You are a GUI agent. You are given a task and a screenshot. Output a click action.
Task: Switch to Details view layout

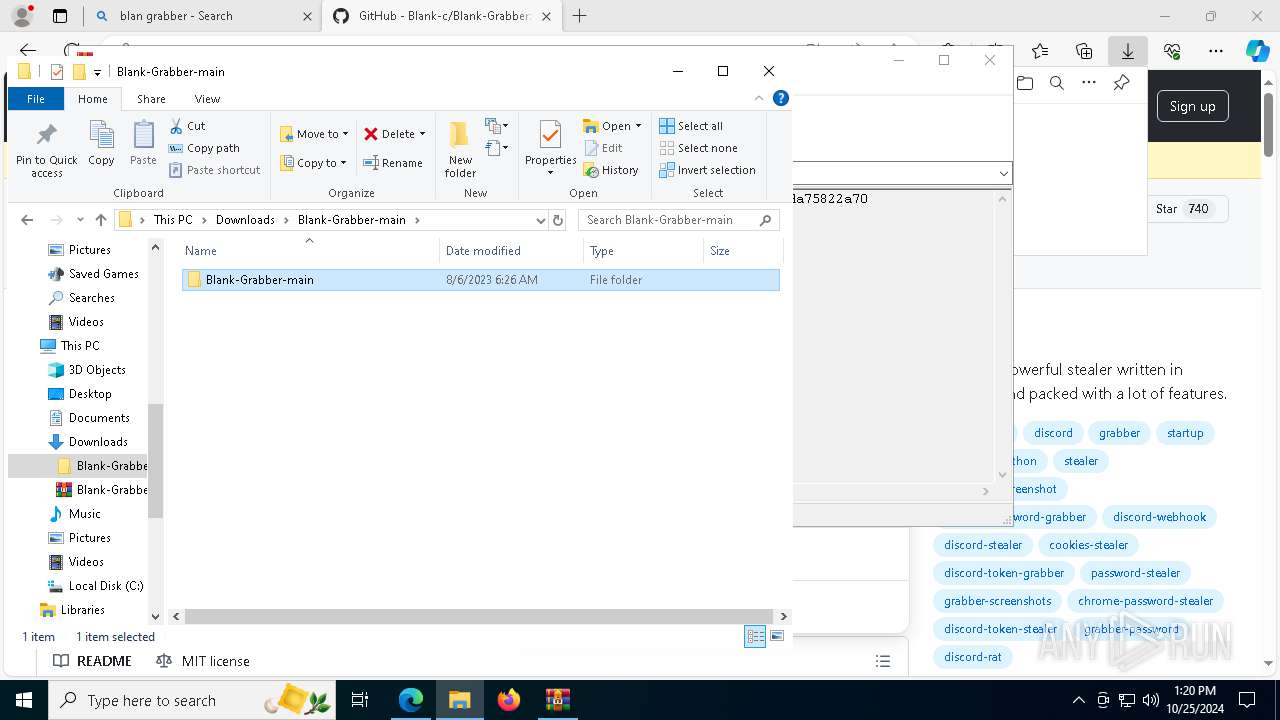(755, 637)
